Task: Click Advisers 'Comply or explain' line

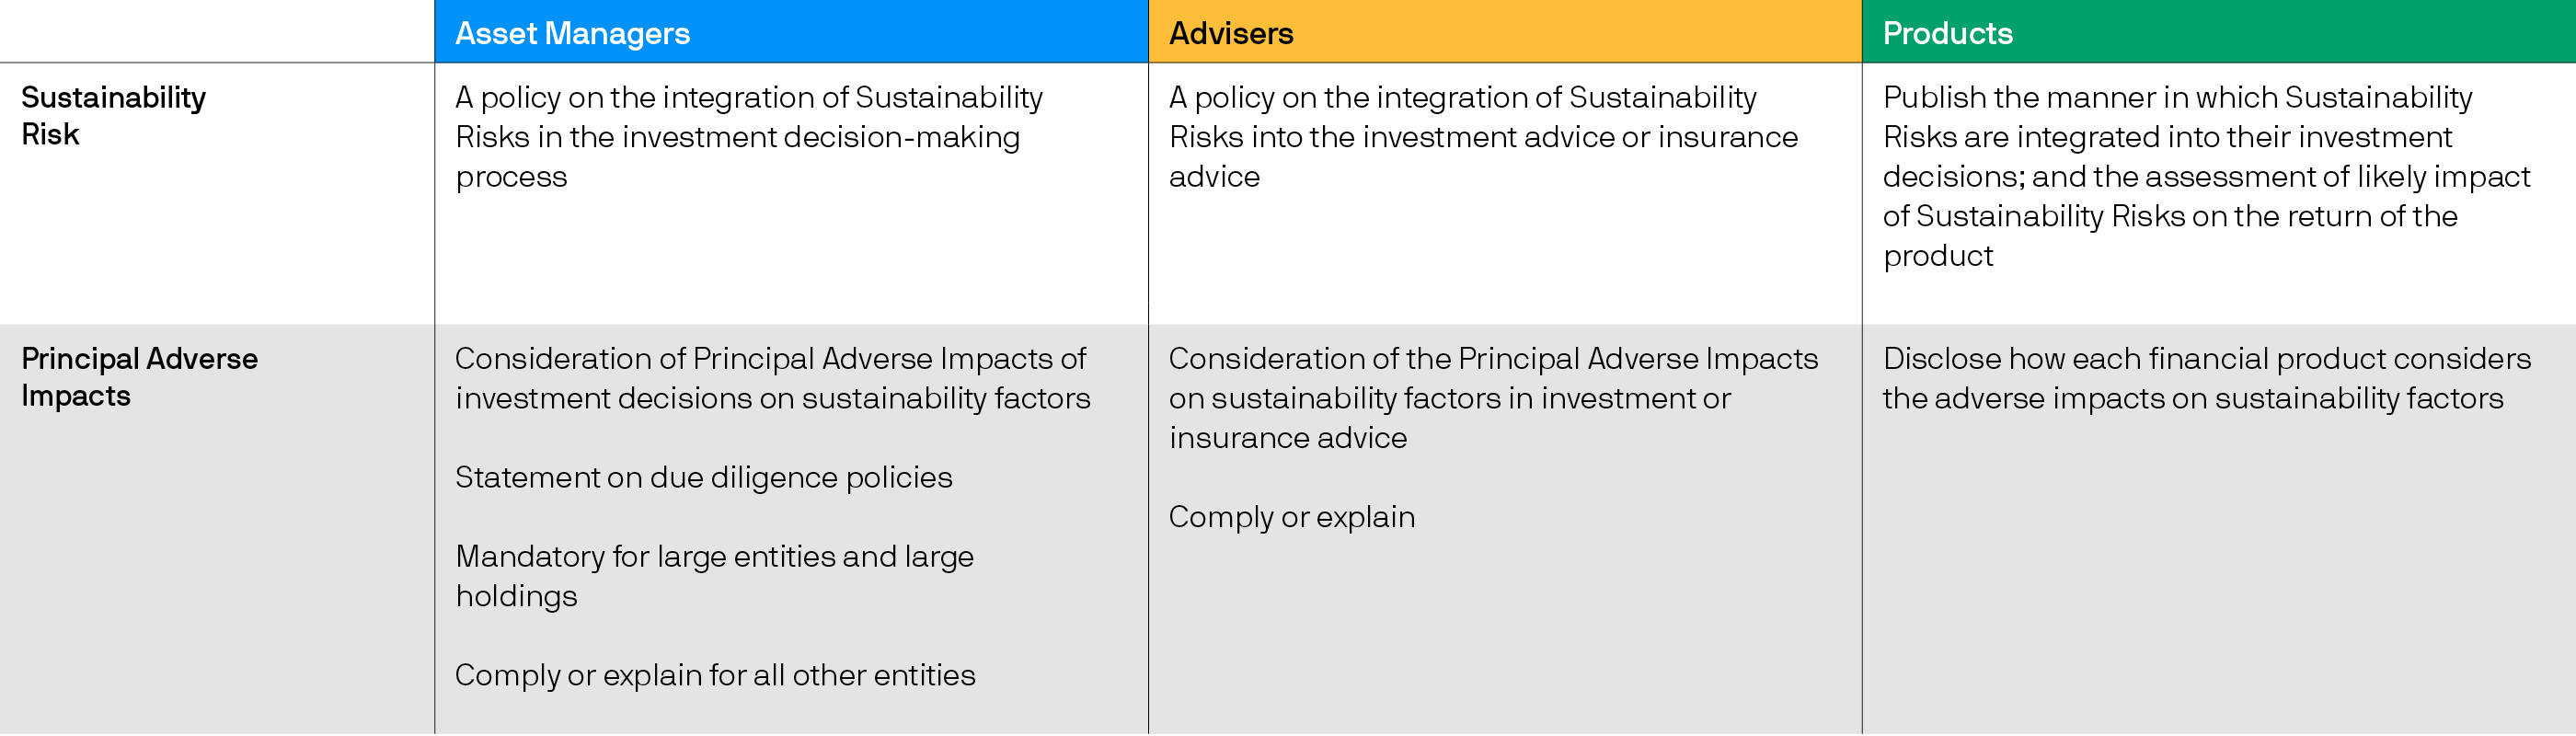Action: [1292, 518]
